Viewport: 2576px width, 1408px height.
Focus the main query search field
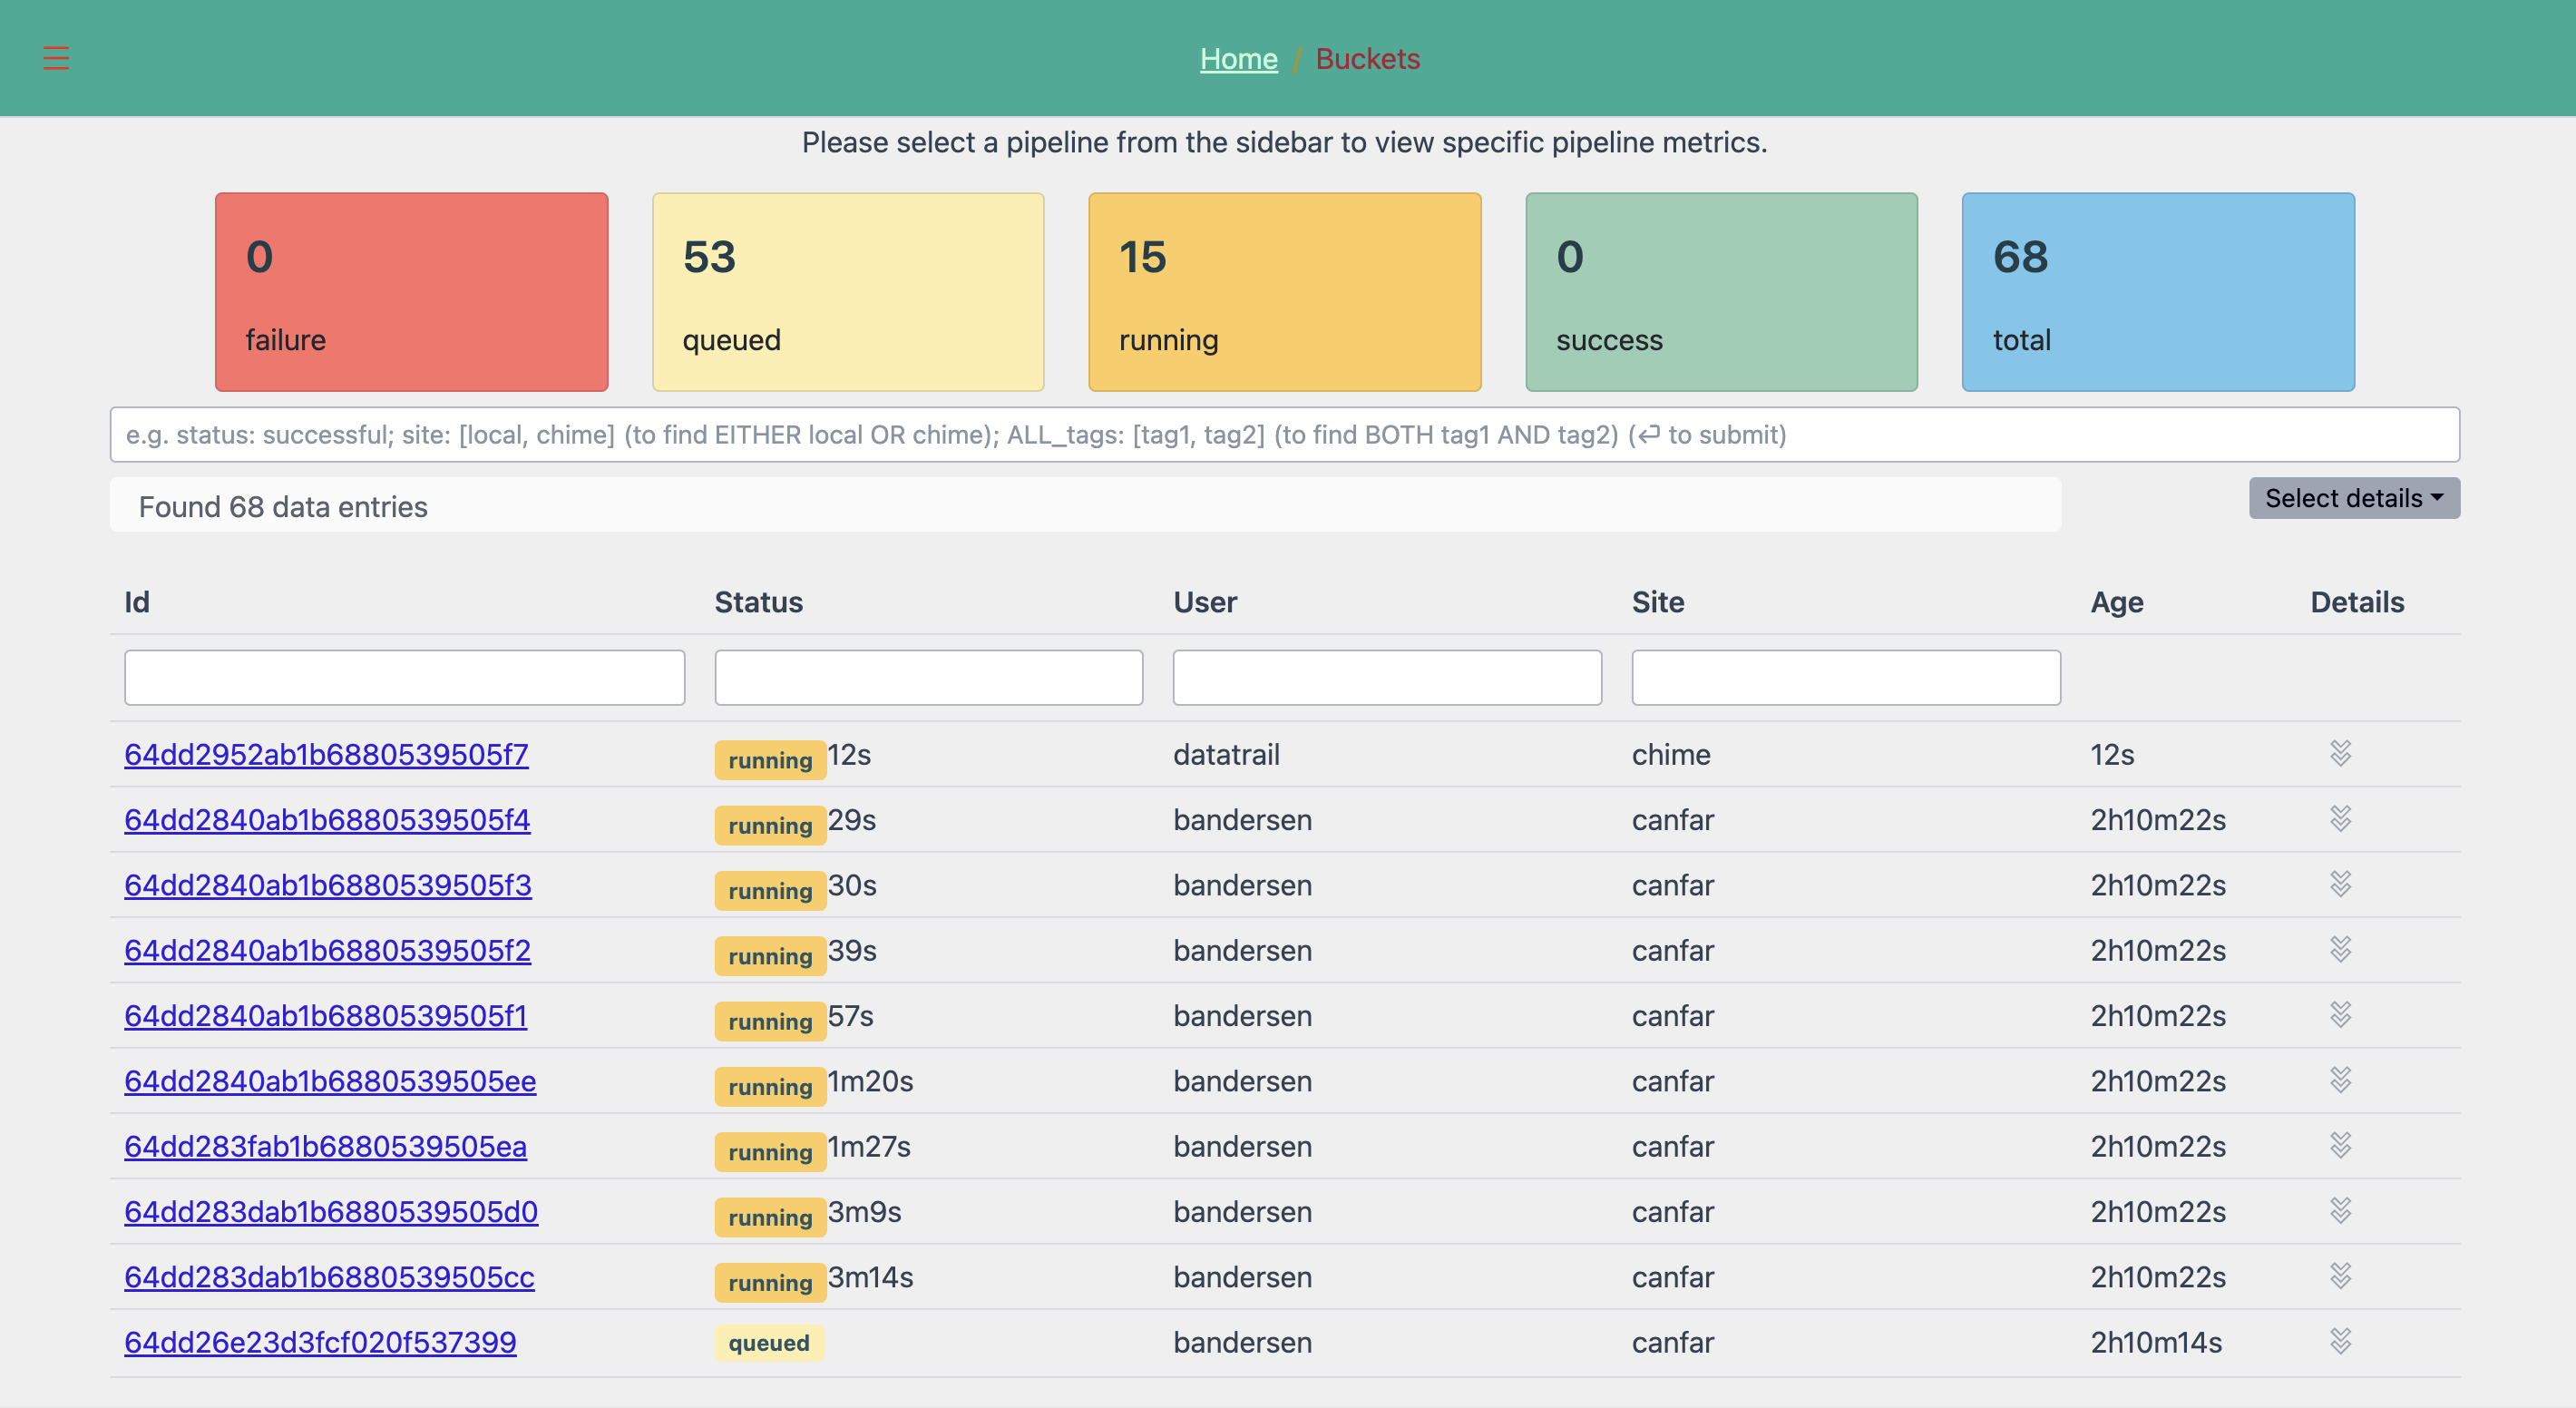coord(1284,435)
